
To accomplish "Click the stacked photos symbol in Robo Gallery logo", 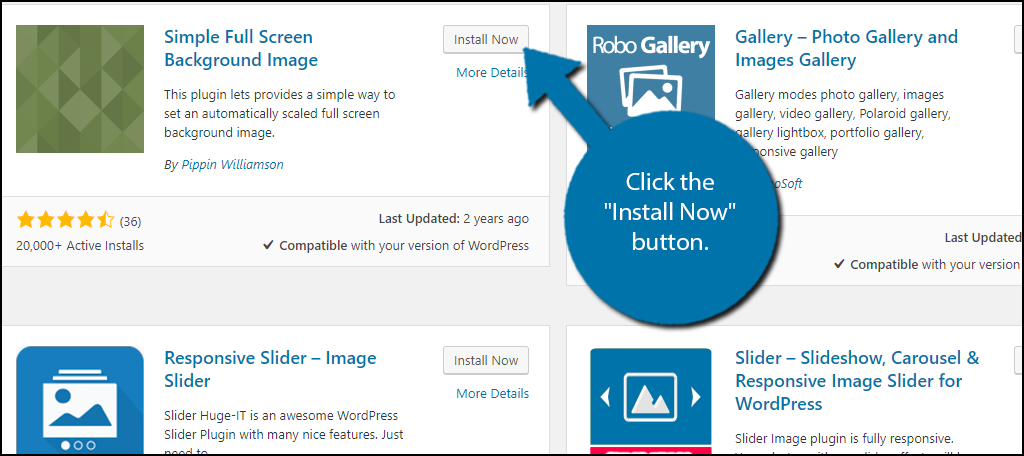I will click(650, 88).
